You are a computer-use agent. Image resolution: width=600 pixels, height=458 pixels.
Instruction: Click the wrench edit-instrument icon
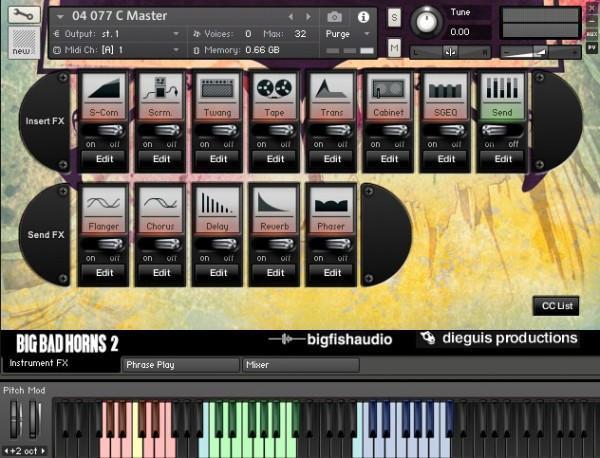pyautogui.click(x=19, y=17)
